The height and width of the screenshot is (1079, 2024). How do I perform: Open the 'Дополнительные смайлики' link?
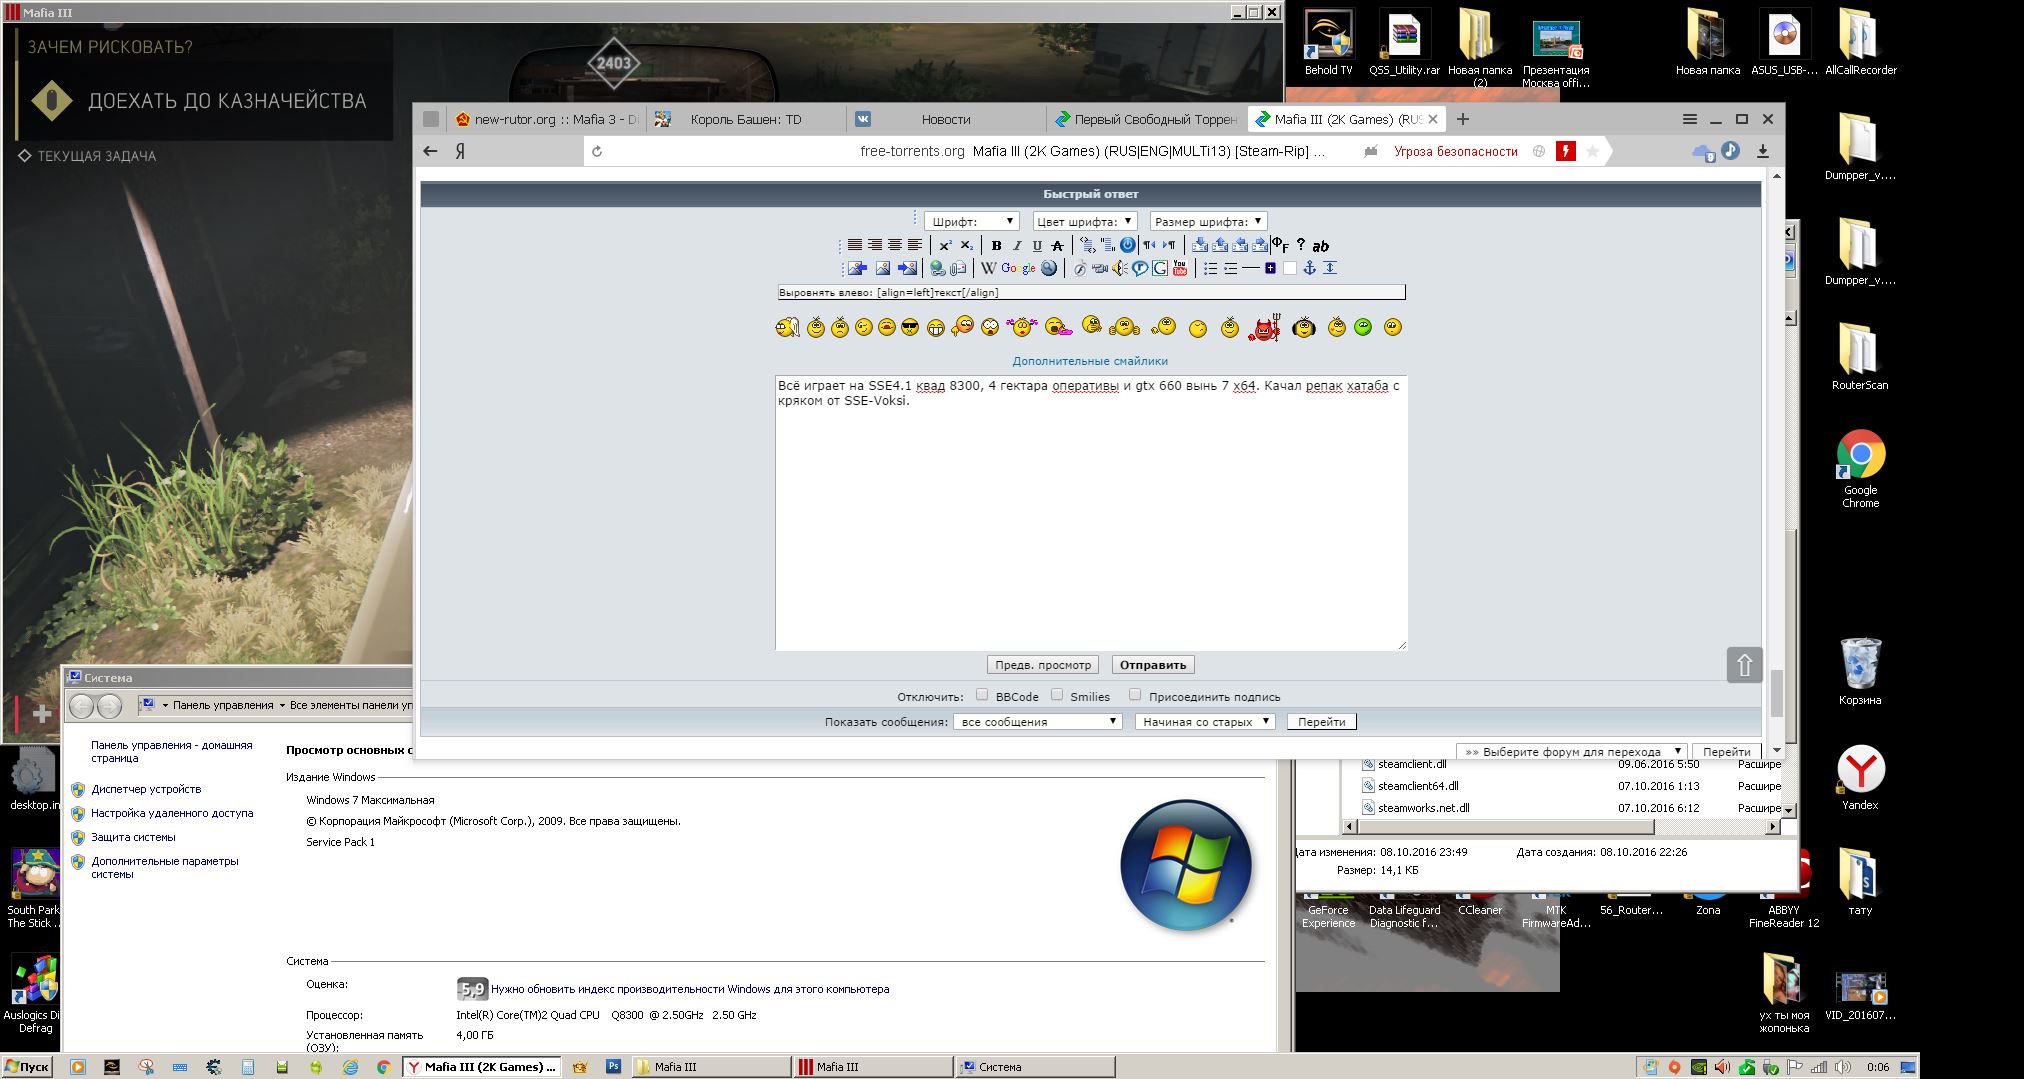coord(1090,361)
